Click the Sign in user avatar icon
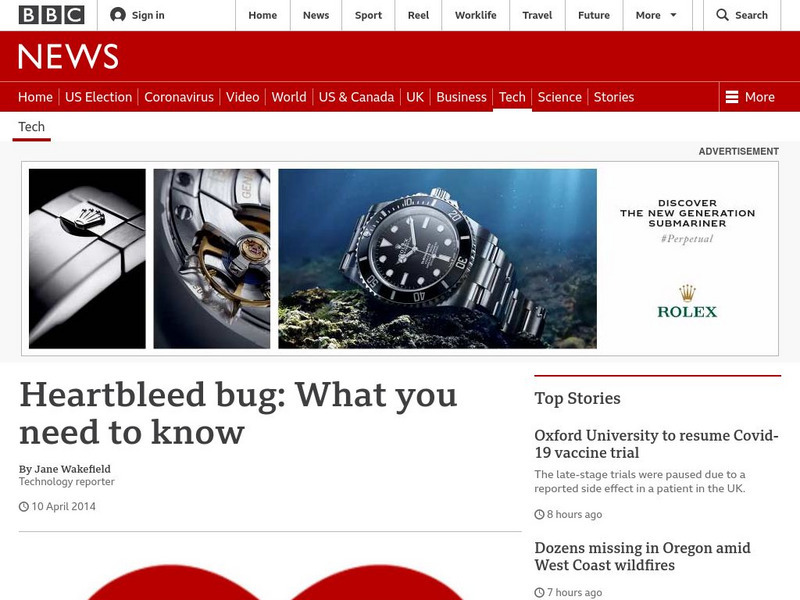This screenshot has width=800, height=600. coord(118,15)
